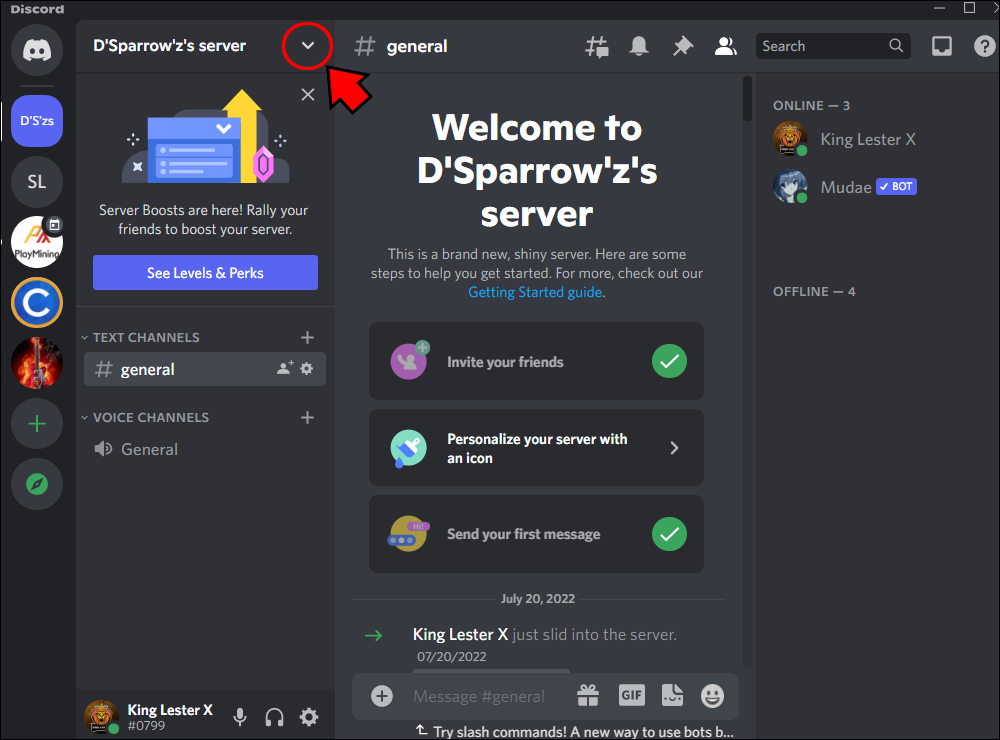Dismiss the Server Boosts banner
This screenshot has height=740, width=1000.
307,94
